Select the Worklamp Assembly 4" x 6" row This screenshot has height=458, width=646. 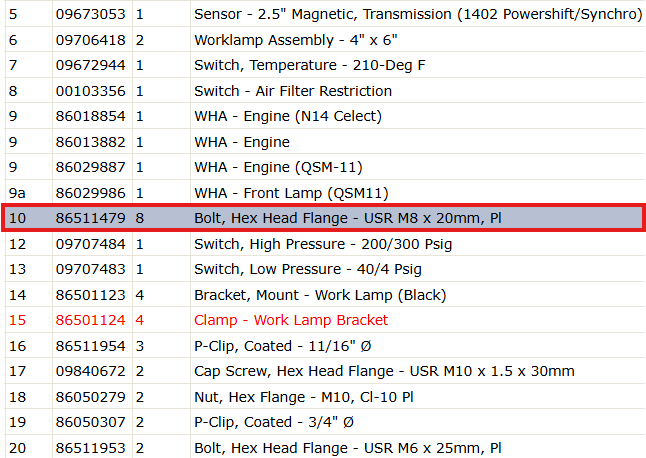pyautogui.click(x=325, y=40)
